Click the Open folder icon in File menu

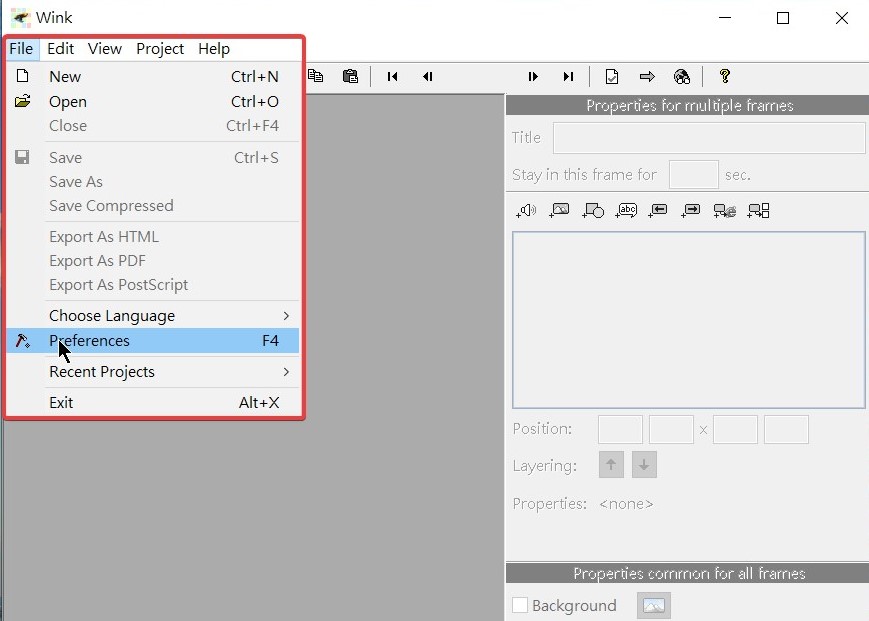[22, 101]
